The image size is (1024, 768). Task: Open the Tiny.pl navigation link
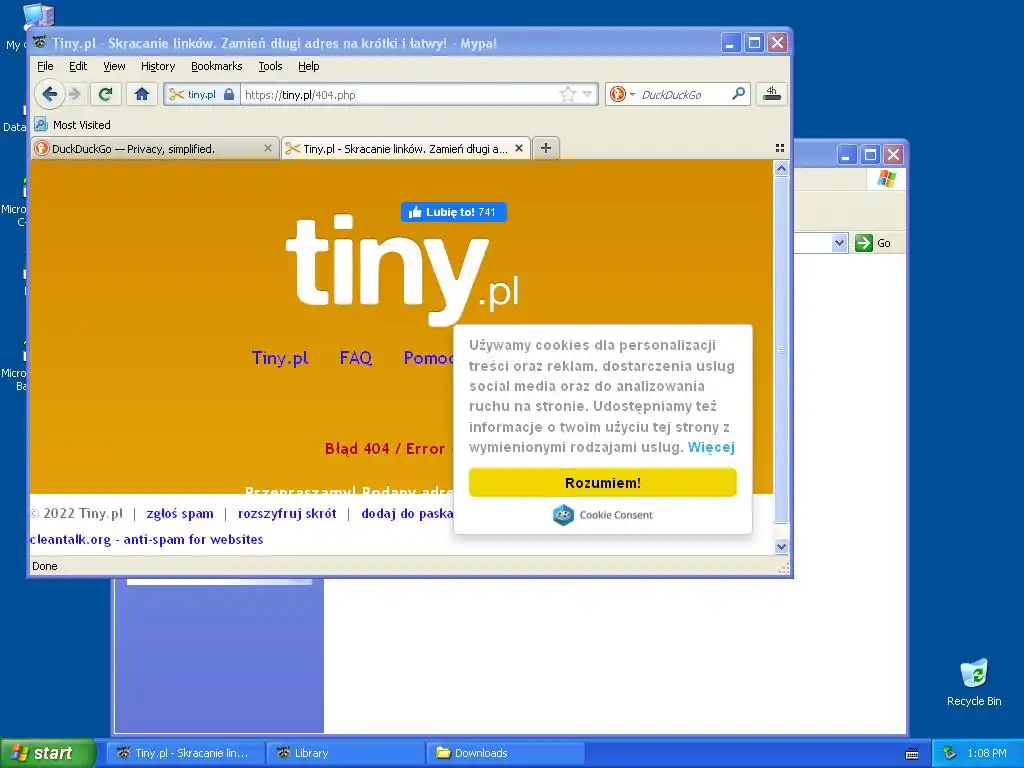click(x=280, y=358)
